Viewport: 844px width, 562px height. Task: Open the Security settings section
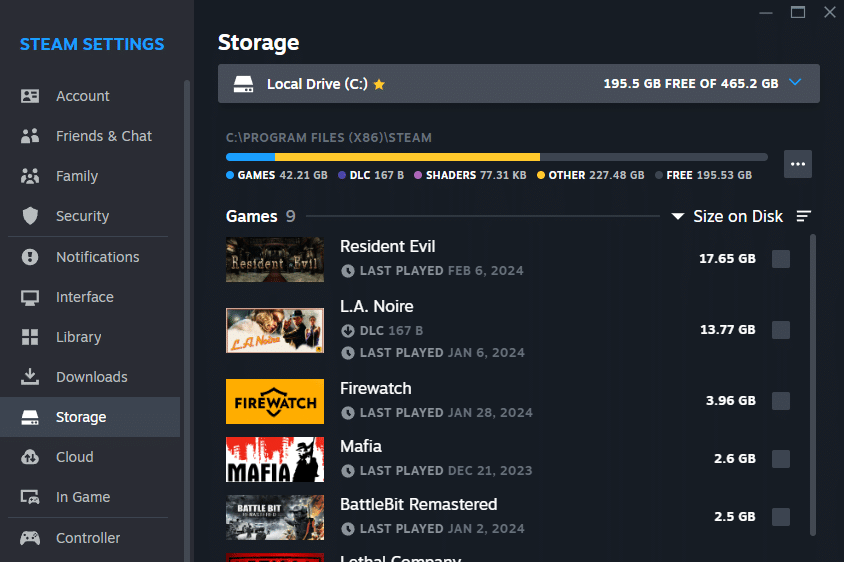pos(90,216)
